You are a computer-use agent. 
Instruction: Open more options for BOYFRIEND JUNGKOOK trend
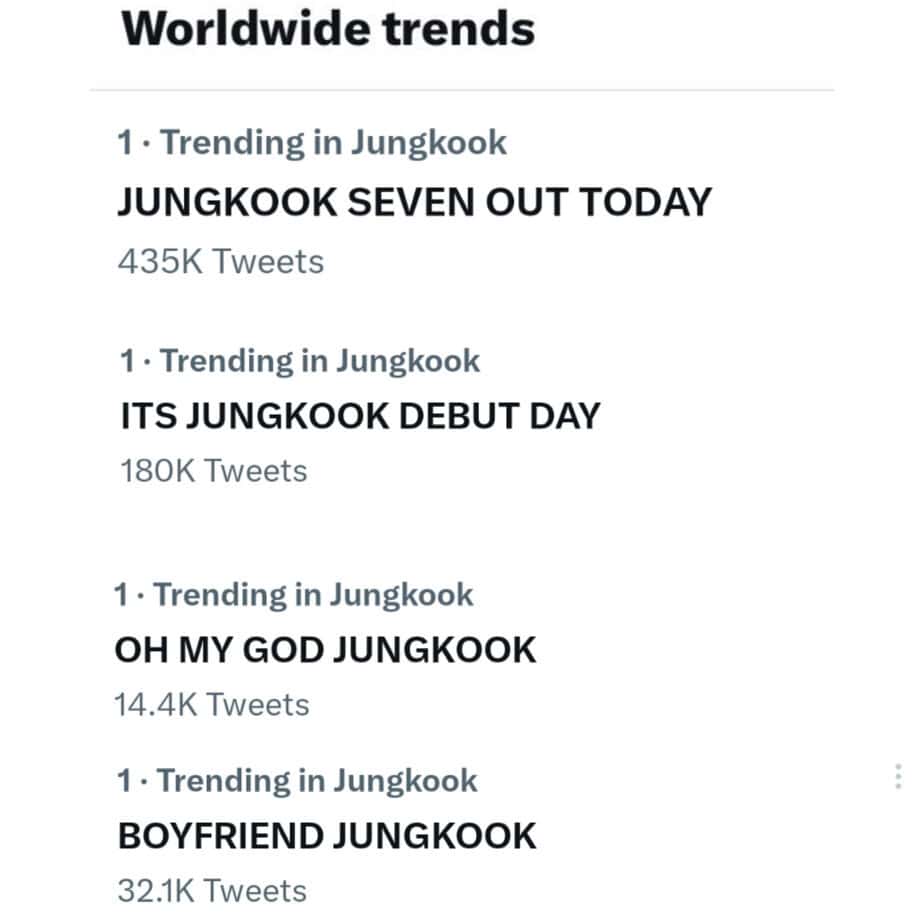pyautogui.click(x=897, y=777)
